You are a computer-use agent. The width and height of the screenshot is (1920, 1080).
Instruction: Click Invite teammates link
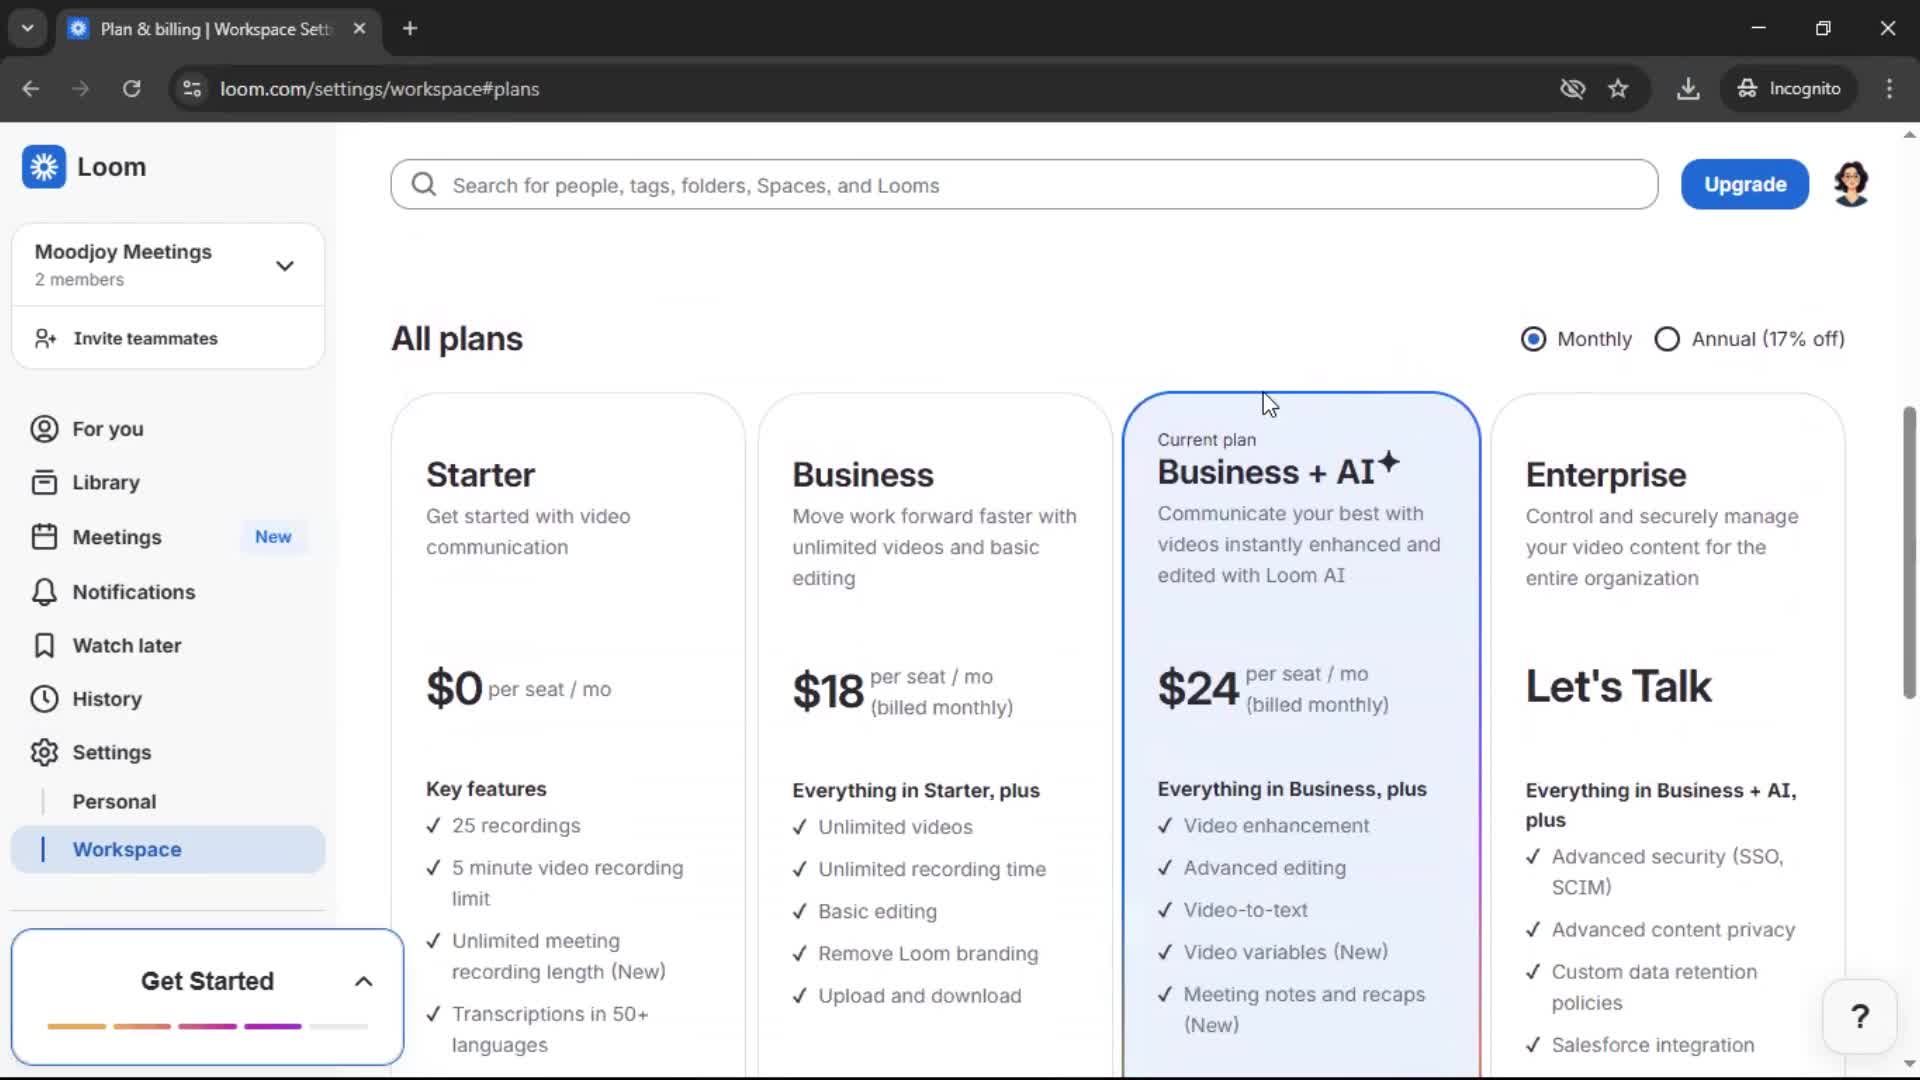tap(145, 339)
